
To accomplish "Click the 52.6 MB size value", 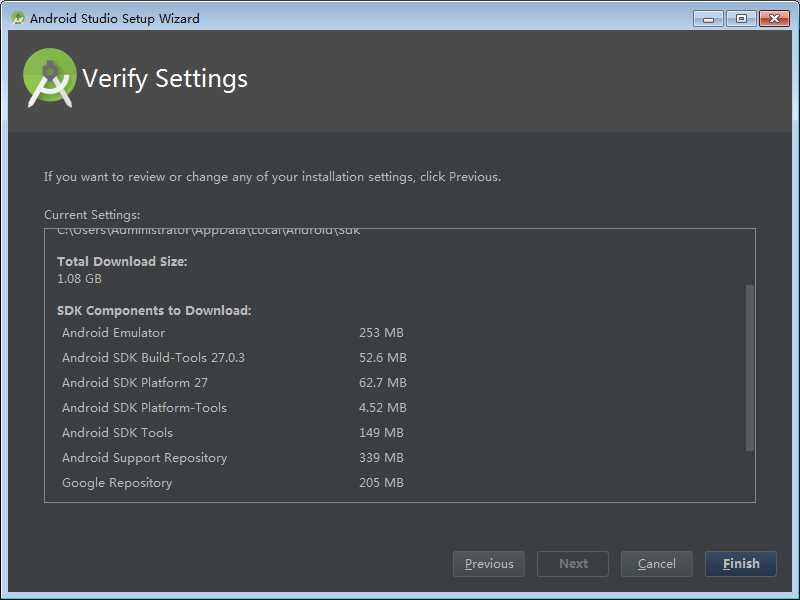I will 383,358.
